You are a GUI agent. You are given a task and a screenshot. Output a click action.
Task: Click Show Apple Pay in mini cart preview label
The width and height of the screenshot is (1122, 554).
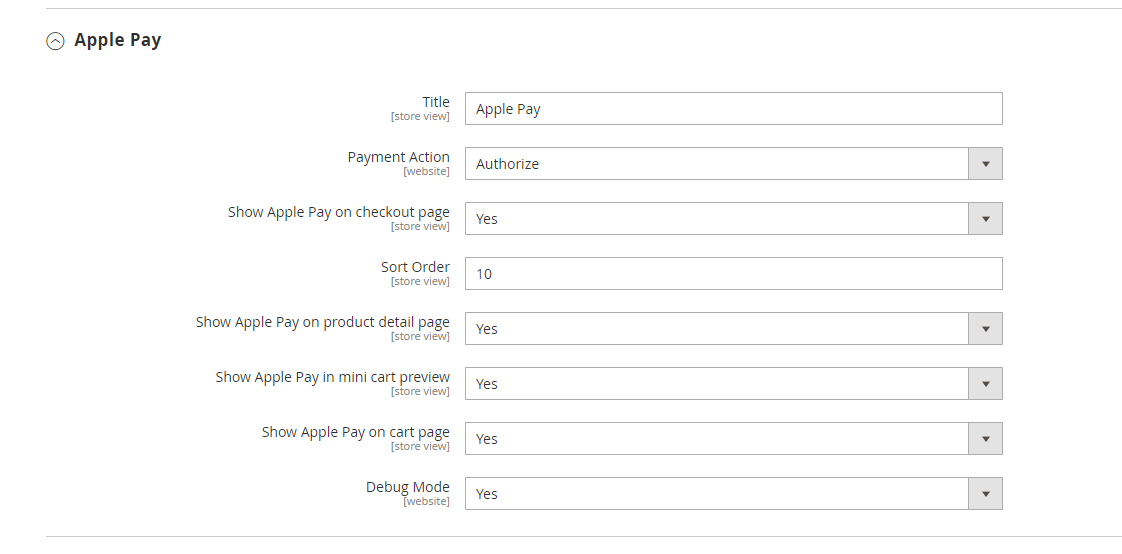click(x=332, y=377)
